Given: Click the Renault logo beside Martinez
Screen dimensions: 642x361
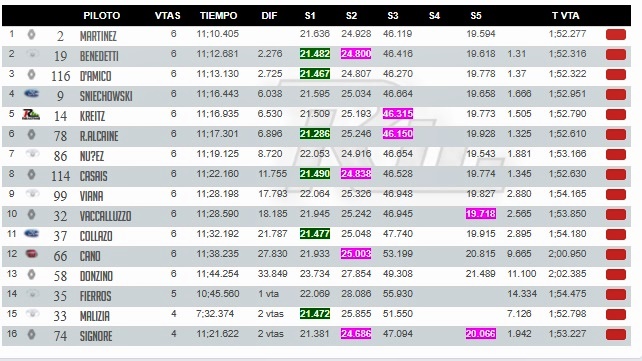Looking at the screenshot, I should [x=32, y=35].
